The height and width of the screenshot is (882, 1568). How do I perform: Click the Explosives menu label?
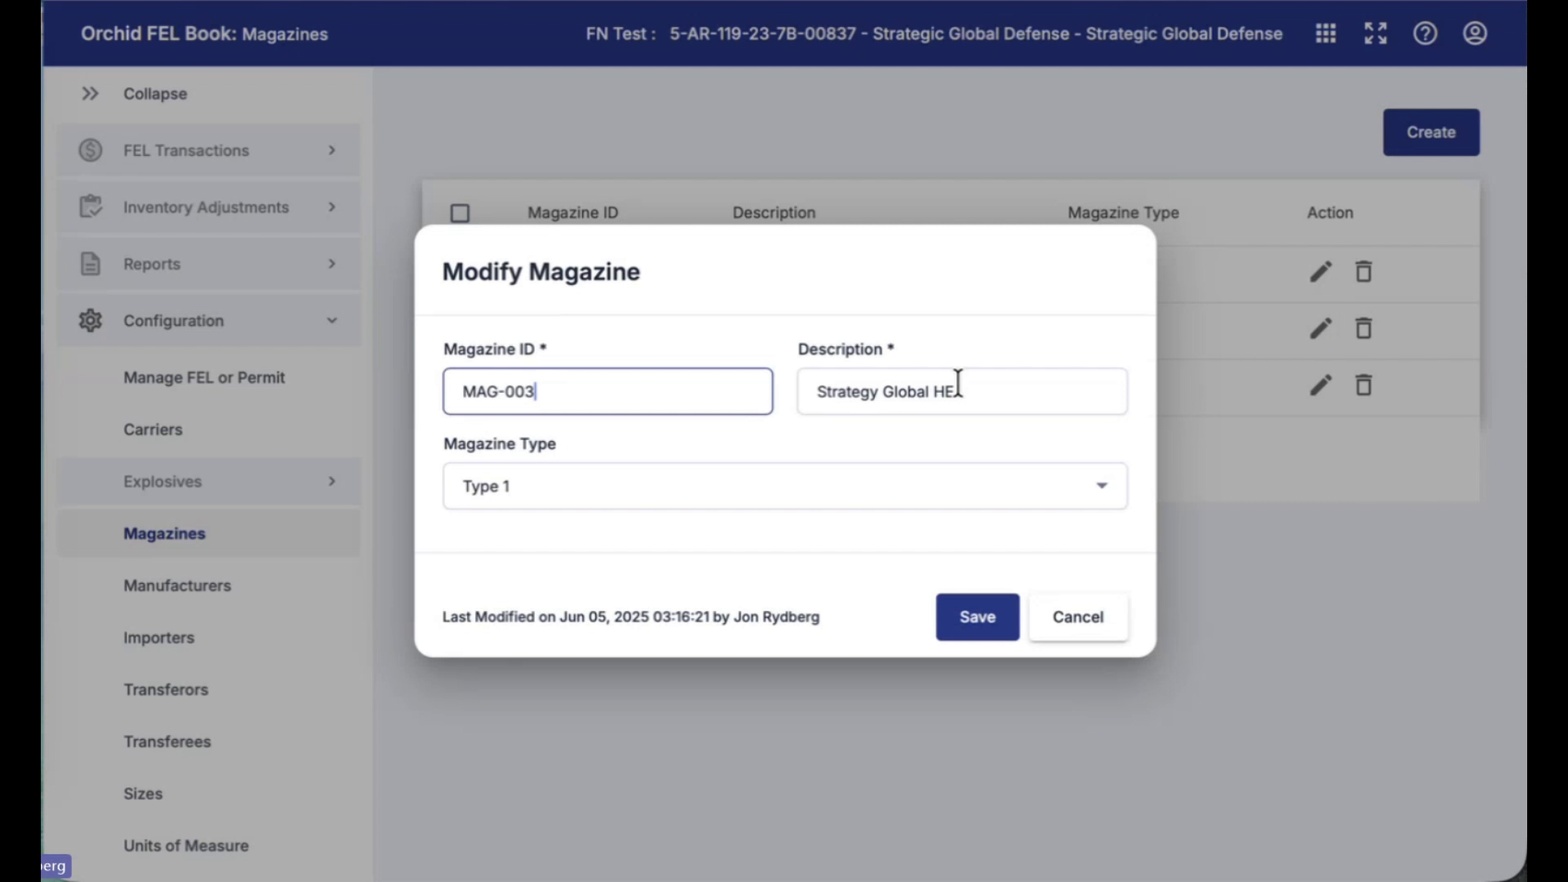(x=162, y=481)
